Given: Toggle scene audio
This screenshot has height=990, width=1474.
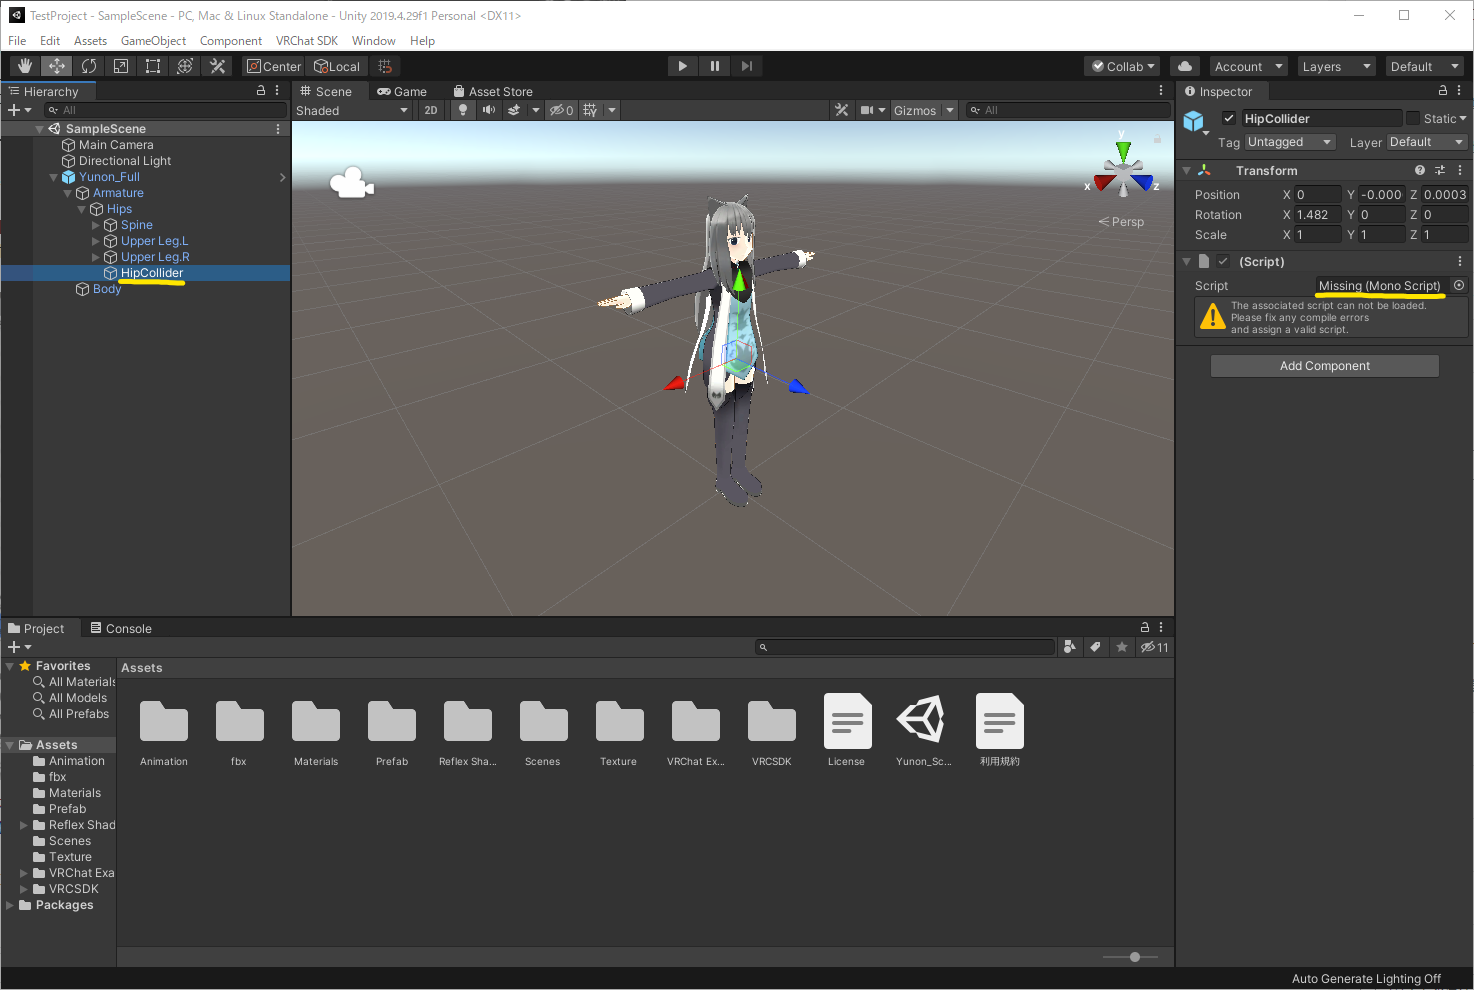Looking at the screenshot, I should point(489,110).
